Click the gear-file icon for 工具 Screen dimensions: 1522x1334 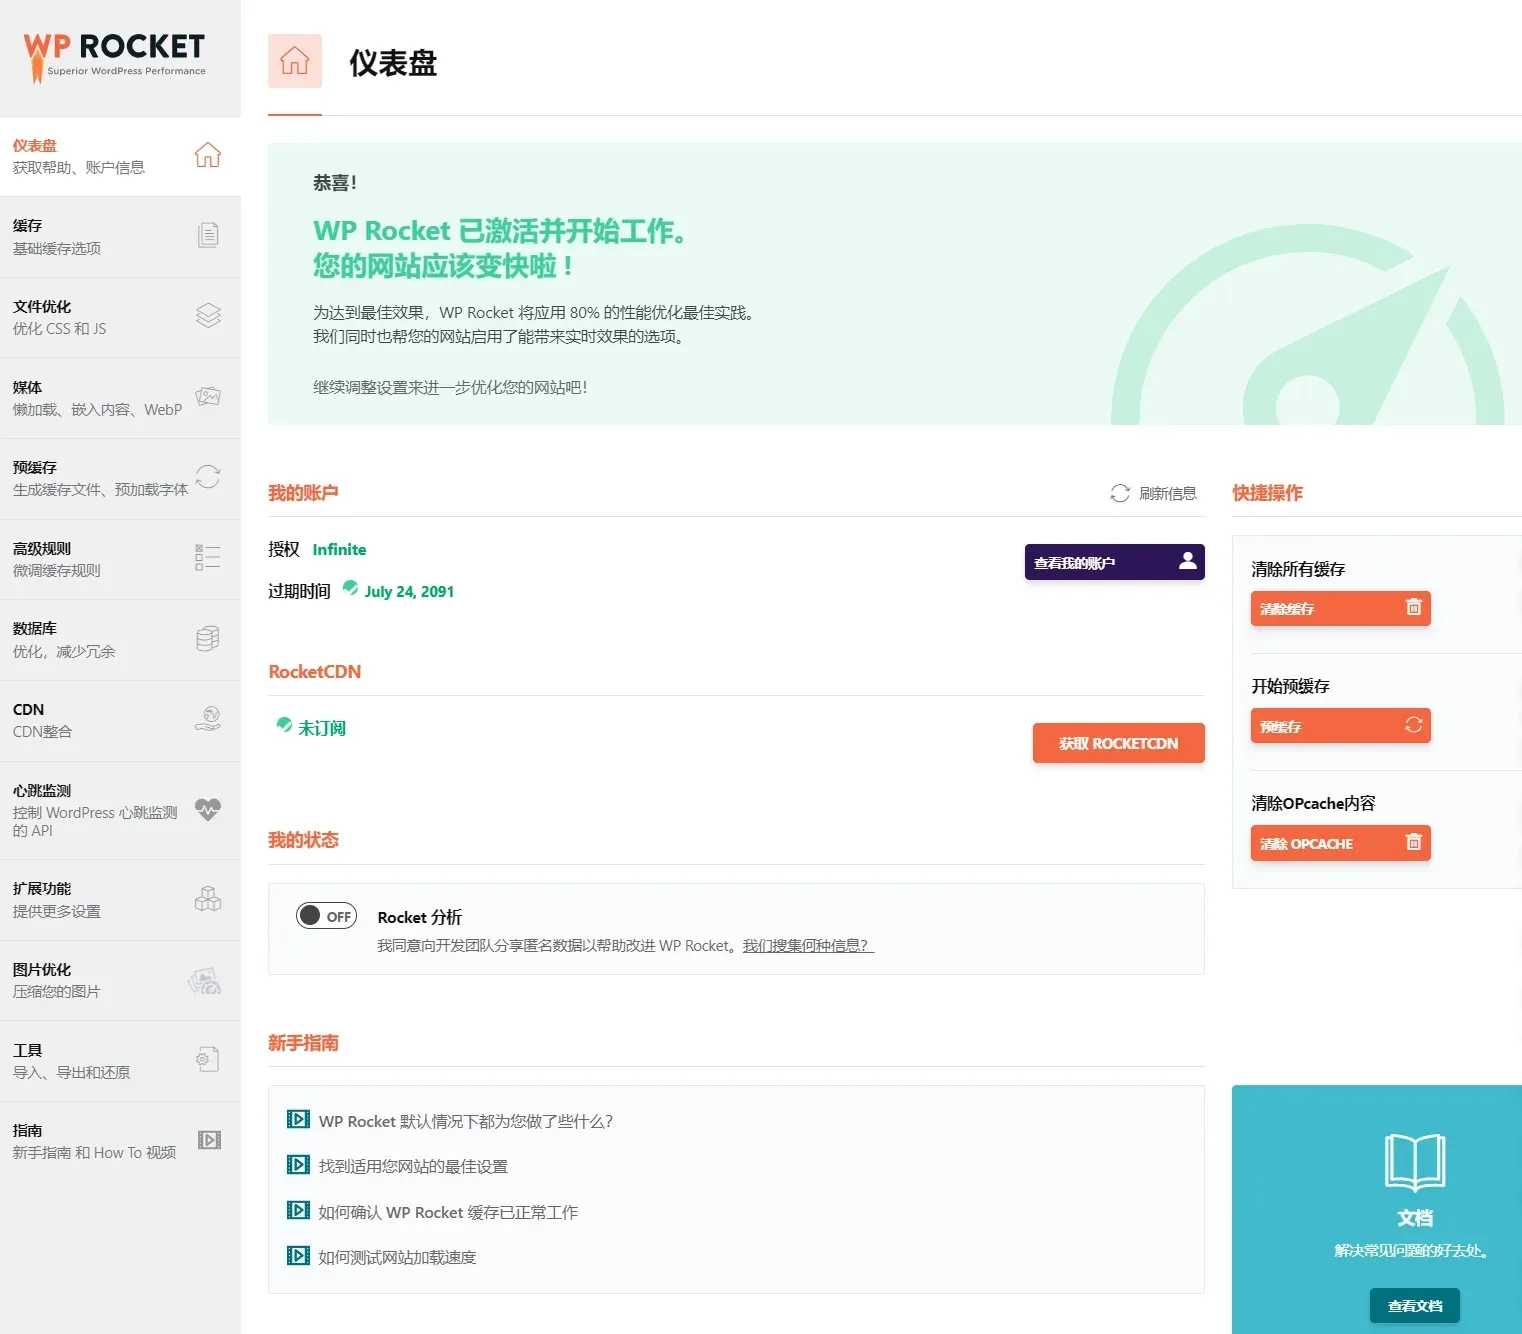(x=208, y=1060)
